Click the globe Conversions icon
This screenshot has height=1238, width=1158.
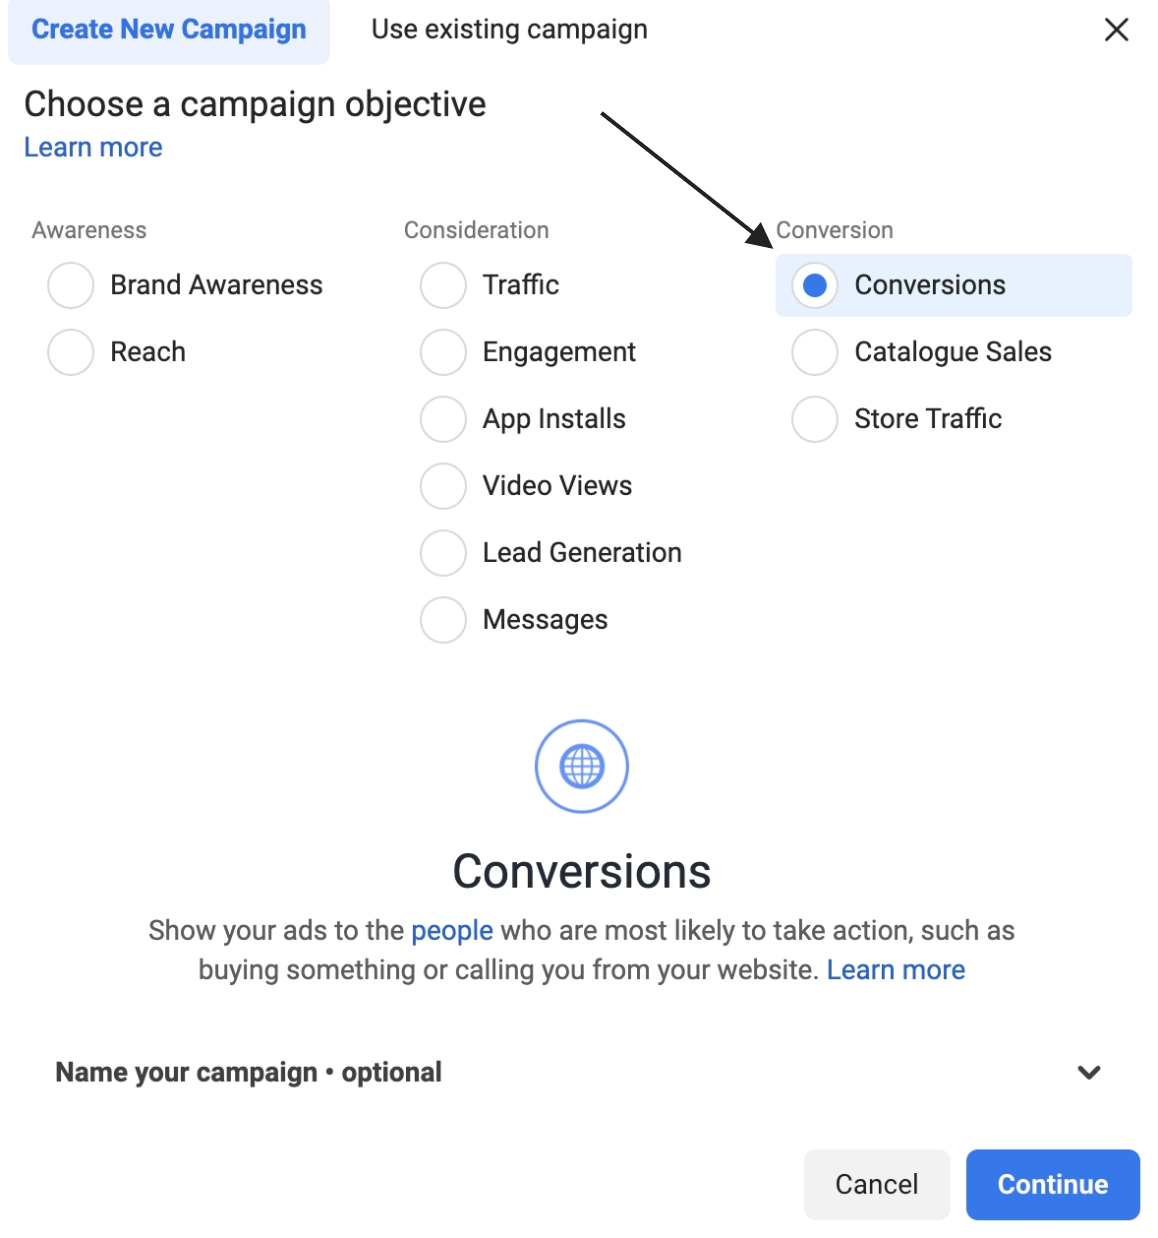pos(581,766)
